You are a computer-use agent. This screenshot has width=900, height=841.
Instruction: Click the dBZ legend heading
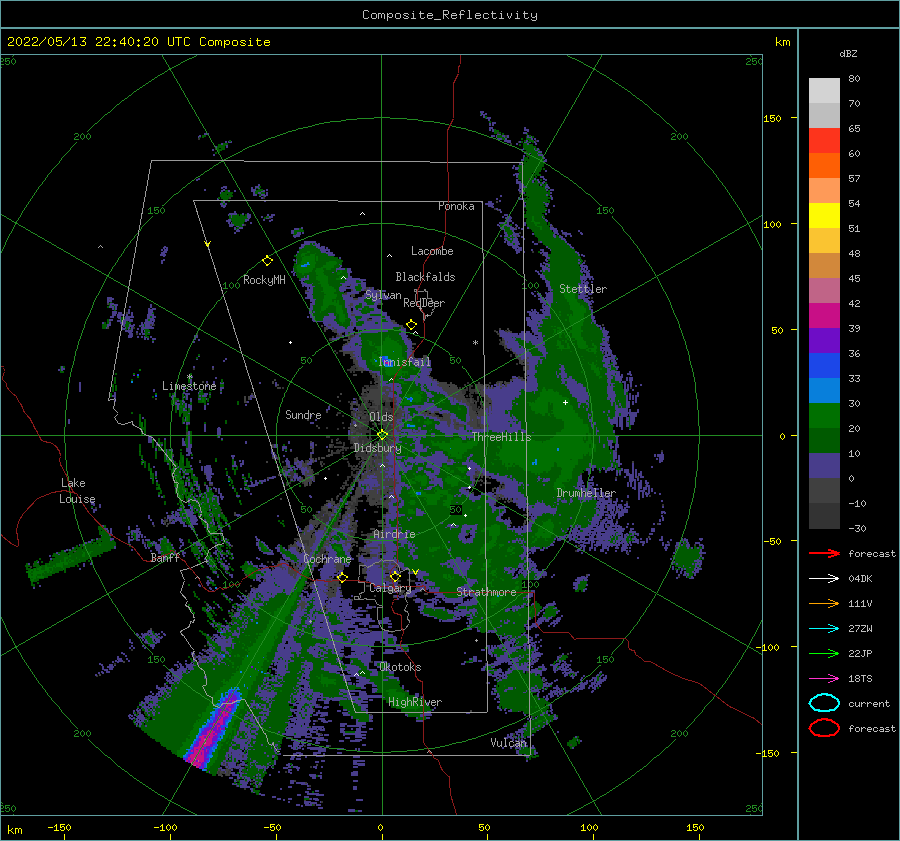pos(848,53)
